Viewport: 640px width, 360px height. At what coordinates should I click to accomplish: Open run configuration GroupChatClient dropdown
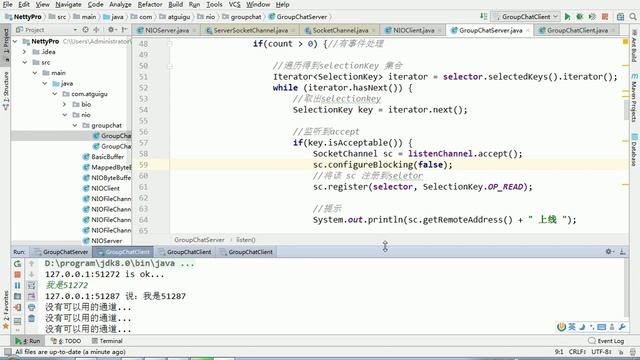(x=526, y=17)
